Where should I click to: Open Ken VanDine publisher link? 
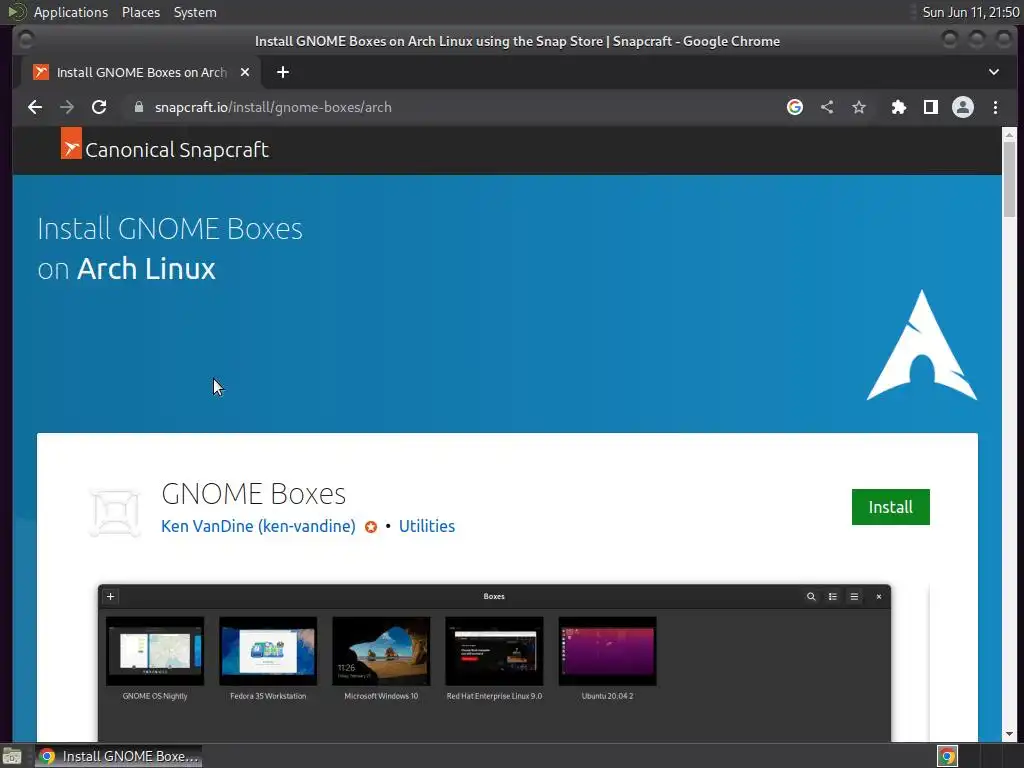pos(258,526)
